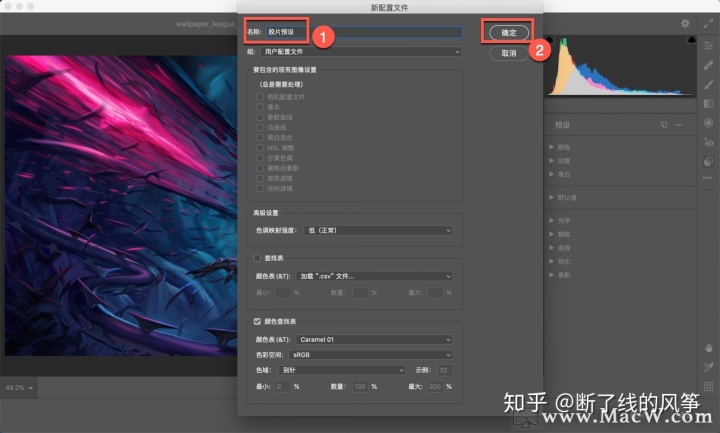This screenshot has width=720, height=433.
Task: Enable the 查找表 checkbox
Action: (257, 258)
